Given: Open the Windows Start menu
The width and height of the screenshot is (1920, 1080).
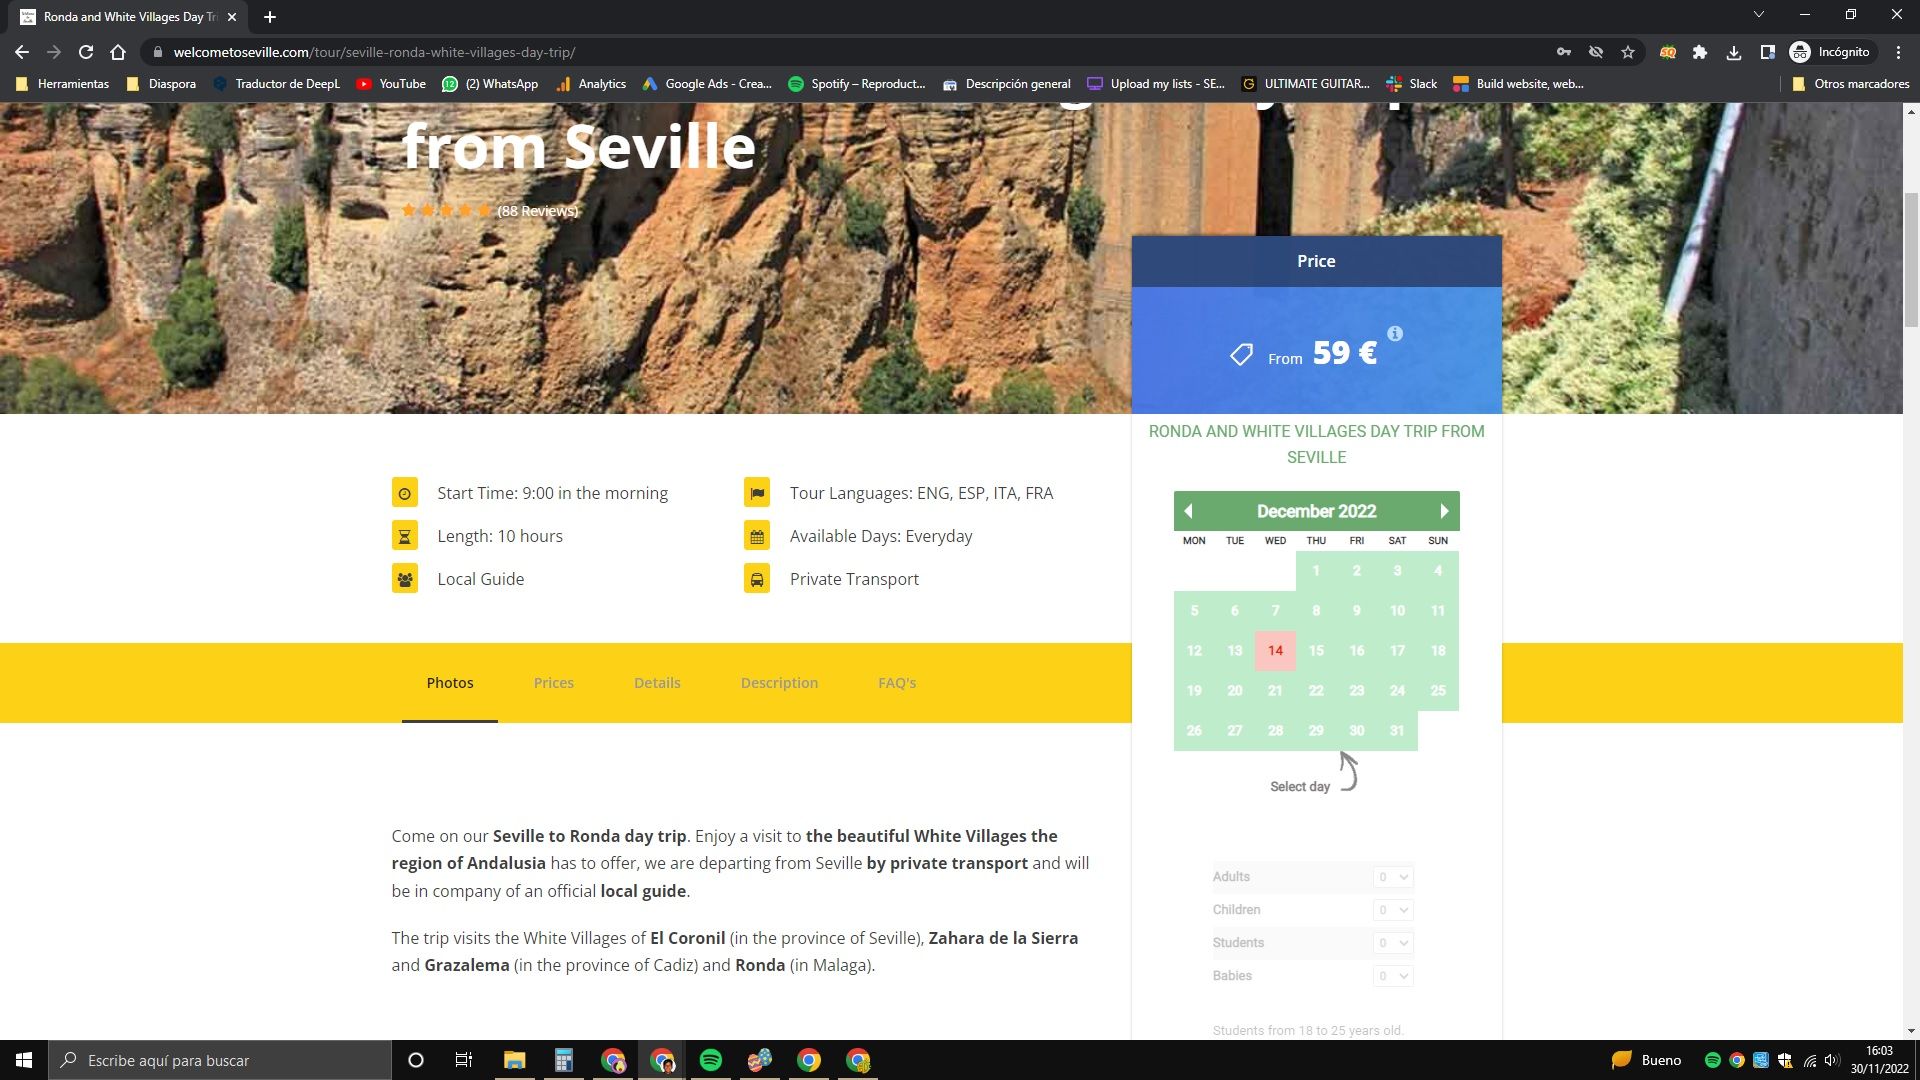Looking at the screenshot, I should pos(24,1060).
